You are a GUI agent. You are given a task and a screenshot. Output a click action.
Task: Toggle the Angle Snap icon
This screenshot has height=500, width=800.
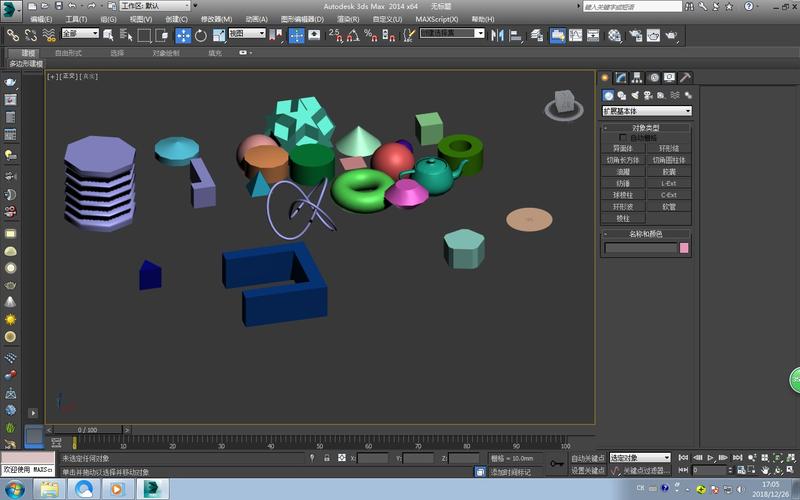click(353, 35)
